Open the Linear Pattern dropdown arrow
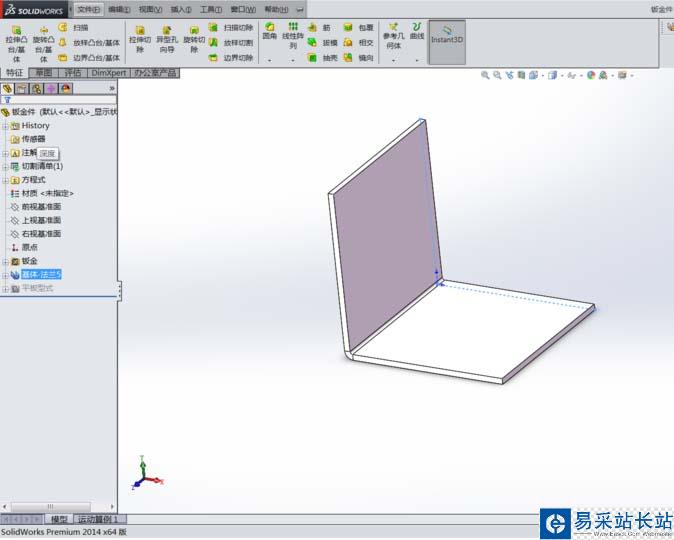674x540 pixels. pos(293,61)
